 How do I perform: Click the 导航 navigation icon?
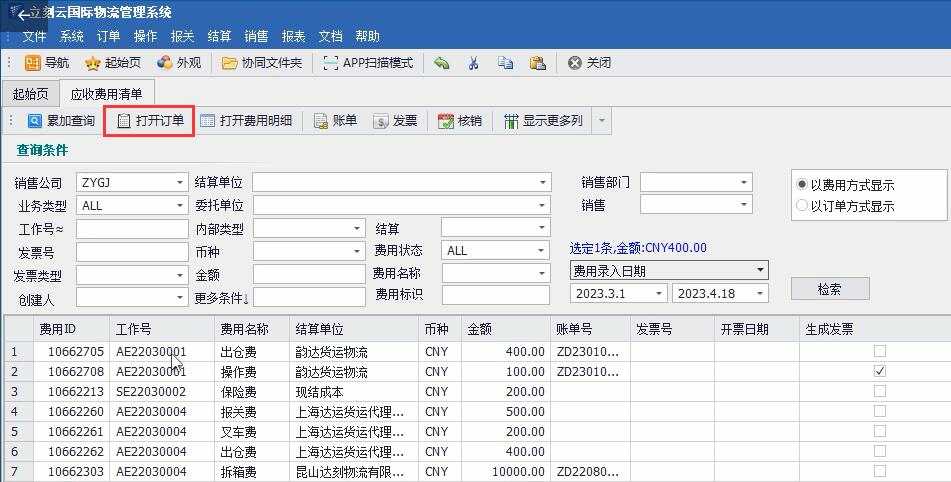[33, 63]
